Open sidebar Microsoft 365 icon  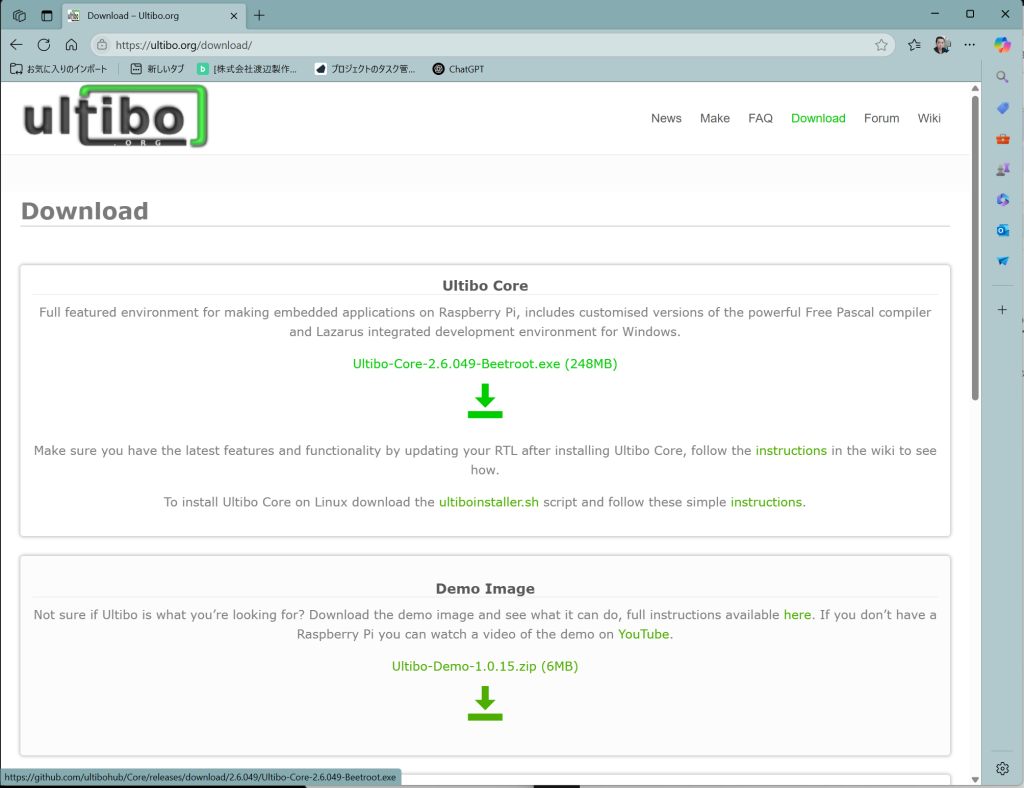[x=1002, y=200]
